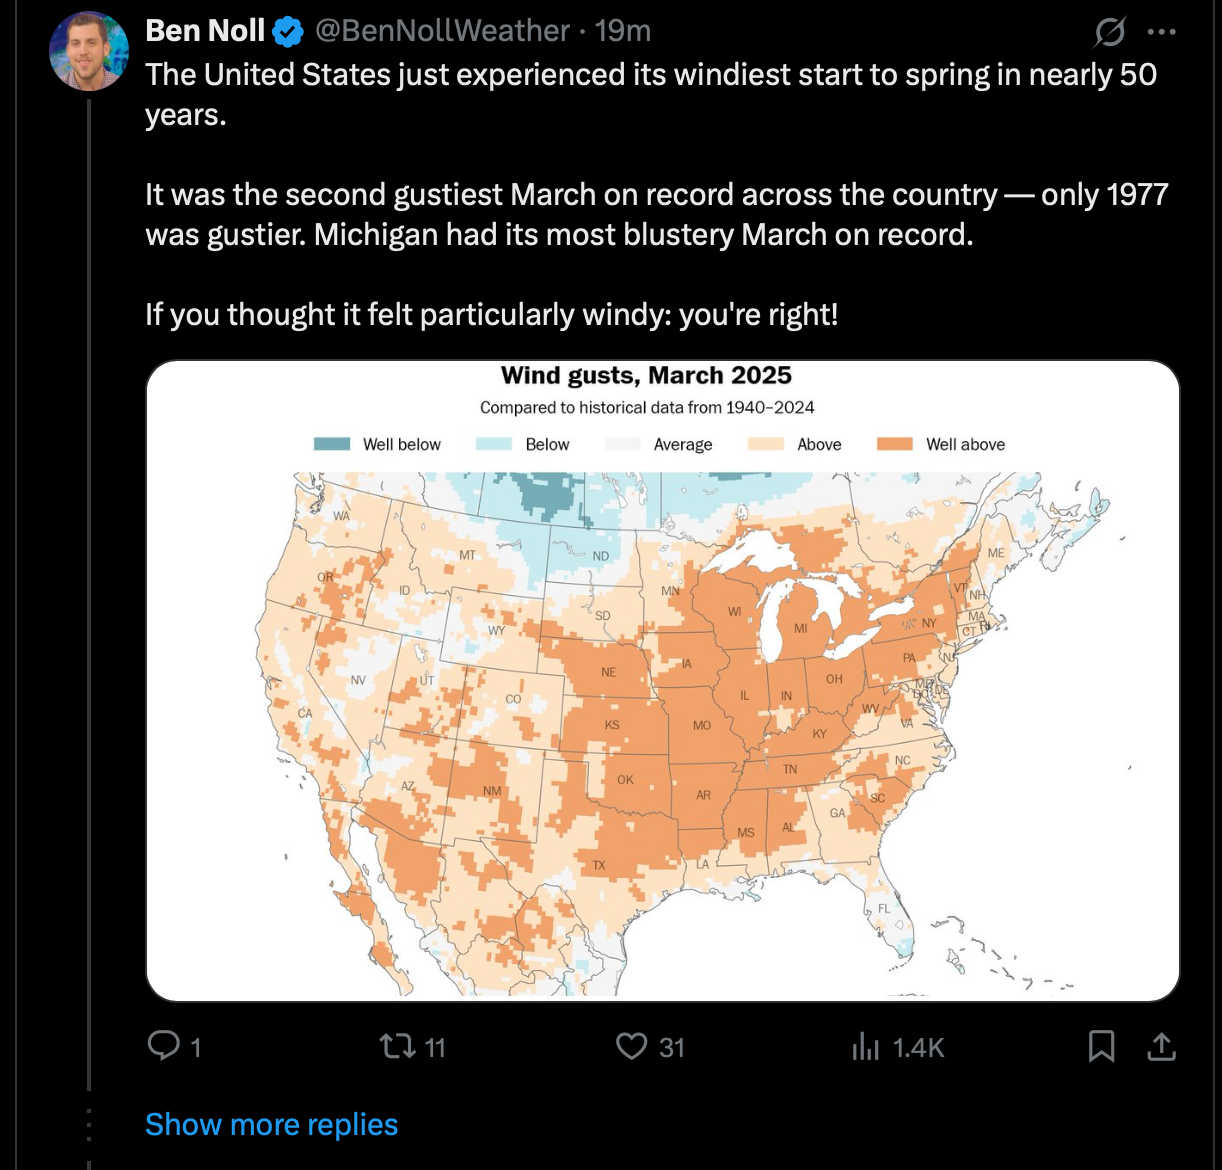Enlarge the Wind gusts March 2025 map image
Image resolution: width=1222 pixels, height=1170 pixels.
(663, 681)
